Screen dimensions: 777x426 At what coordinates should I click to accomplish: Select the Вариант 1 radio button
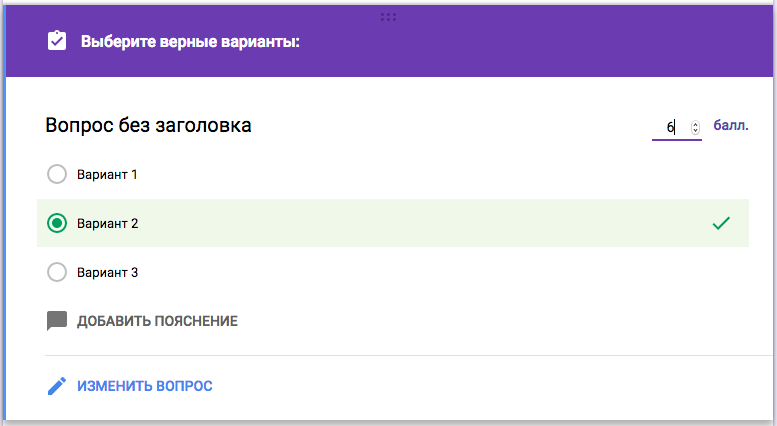coord(57,174)
